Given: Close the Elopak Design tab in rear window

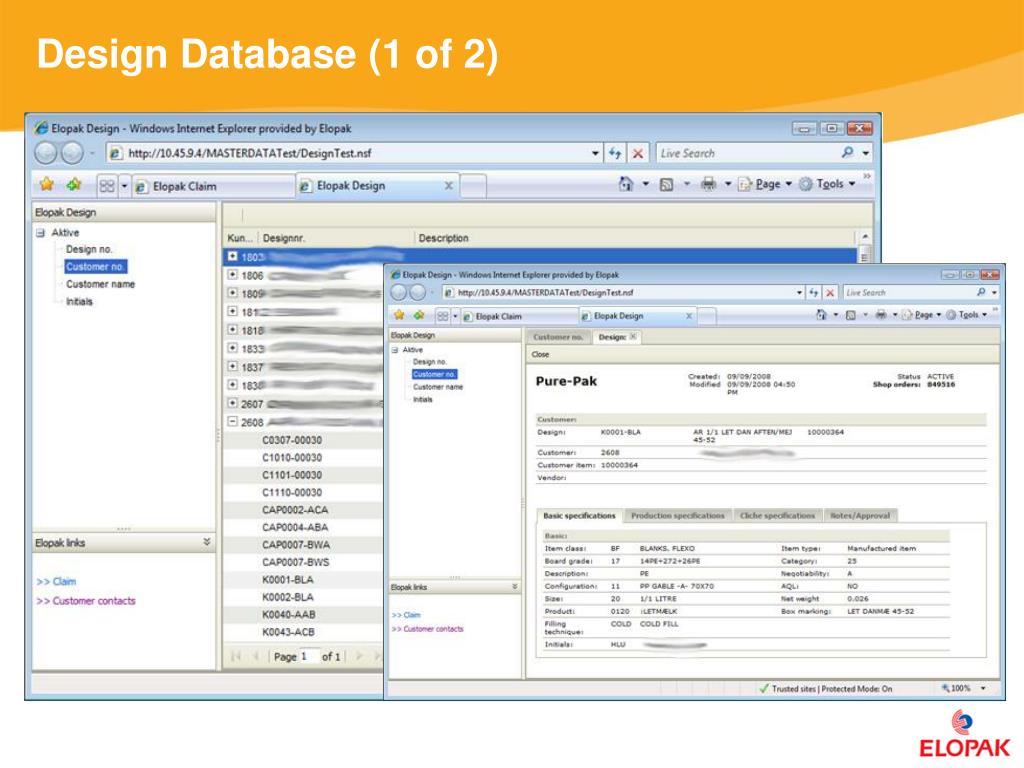Looking at the screenshot, I should (449, 185).
